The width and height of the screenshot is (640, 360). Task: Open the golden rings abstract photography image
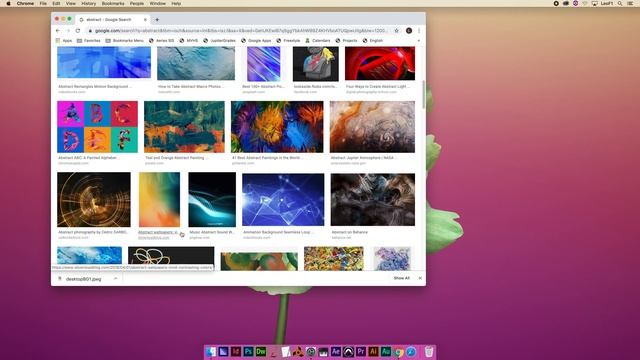point(94,200)
